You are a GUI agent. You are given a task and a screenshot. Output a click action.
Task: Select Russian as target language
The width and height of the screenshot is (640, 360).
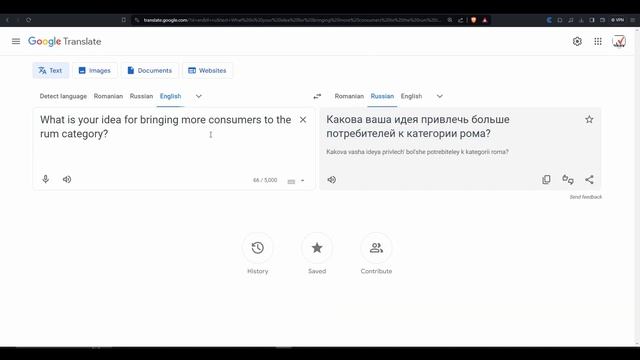coord(382,96)
